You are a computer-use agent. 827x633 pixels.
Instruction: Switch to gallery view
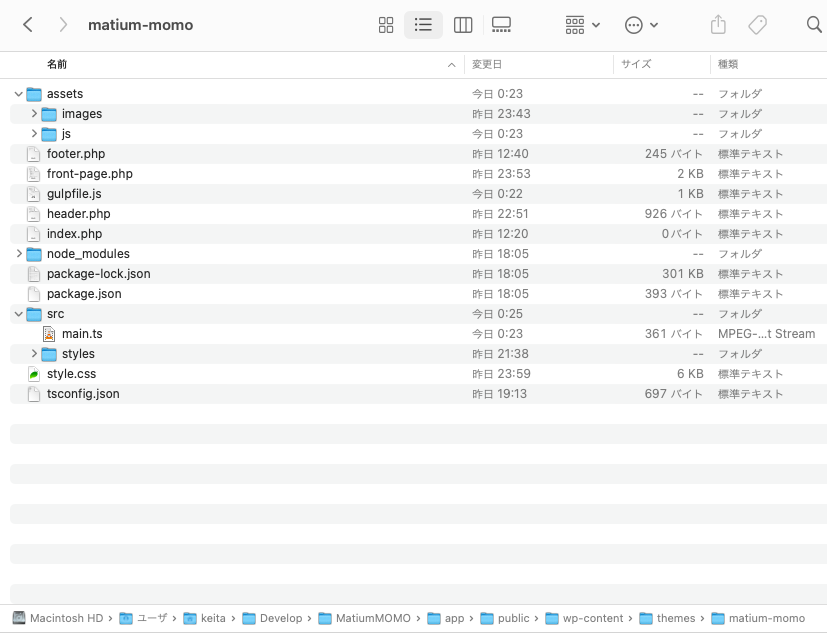pos(502,25)
